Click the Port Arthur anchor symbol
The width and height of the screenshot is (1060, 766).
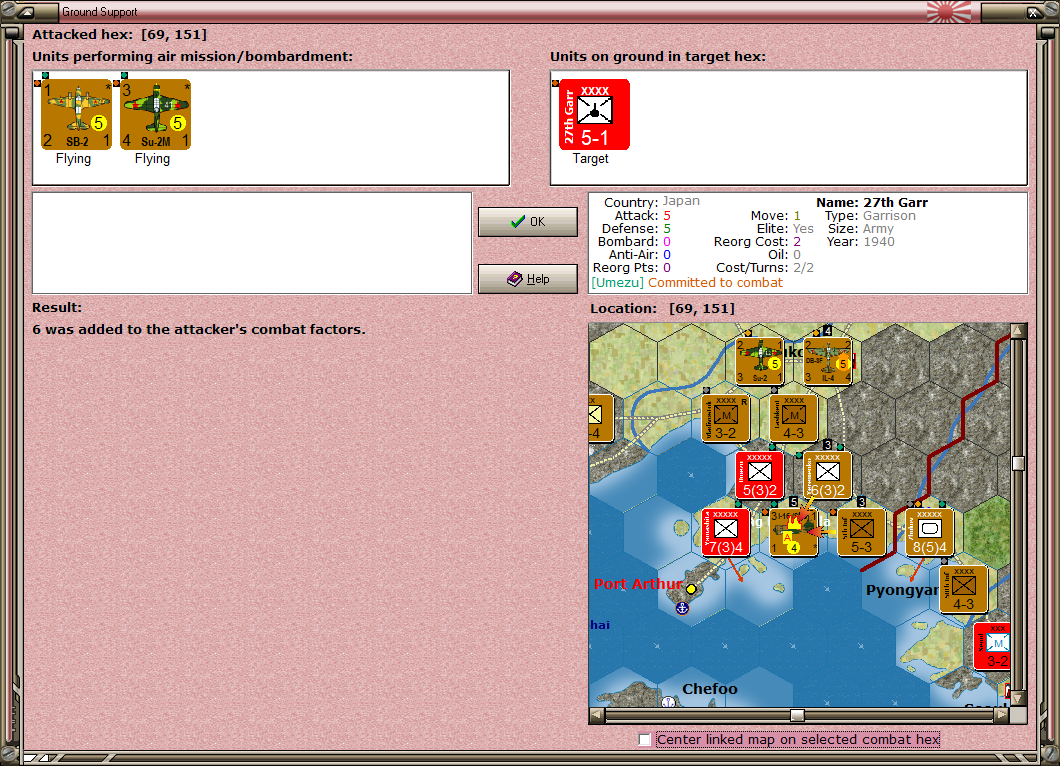683,606
